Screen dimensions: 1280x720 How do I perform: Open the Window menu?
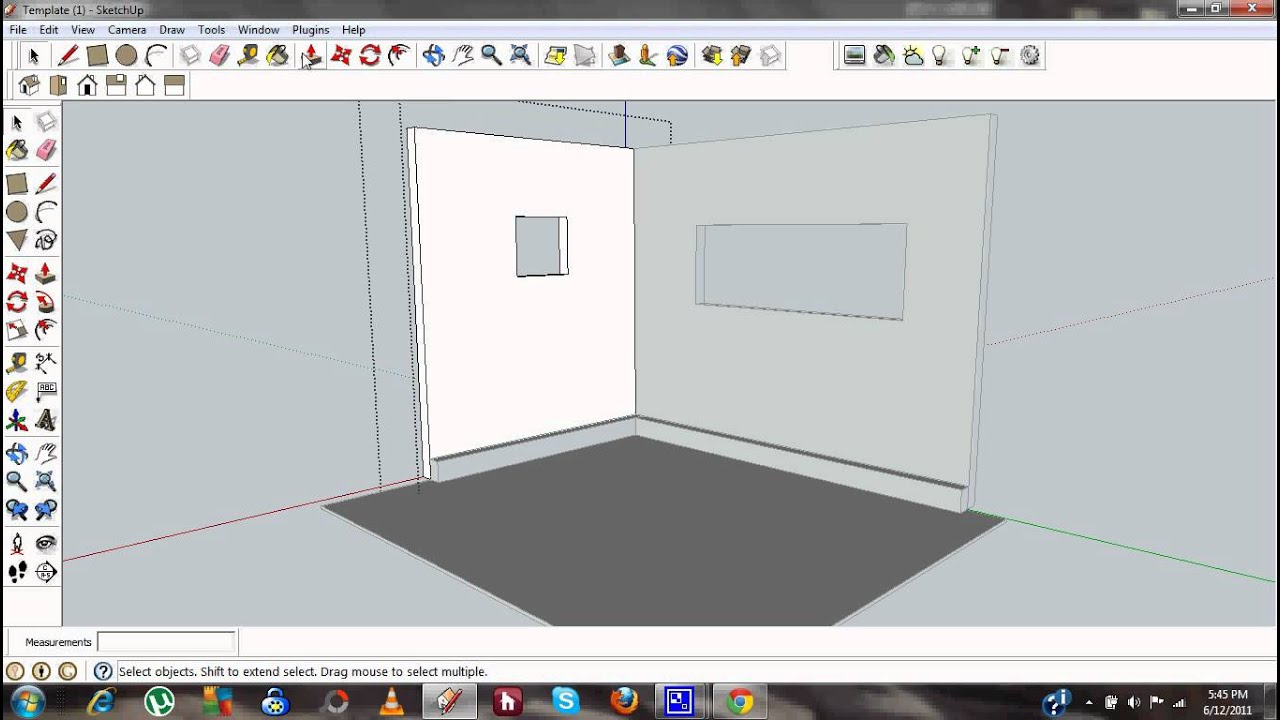258,30
